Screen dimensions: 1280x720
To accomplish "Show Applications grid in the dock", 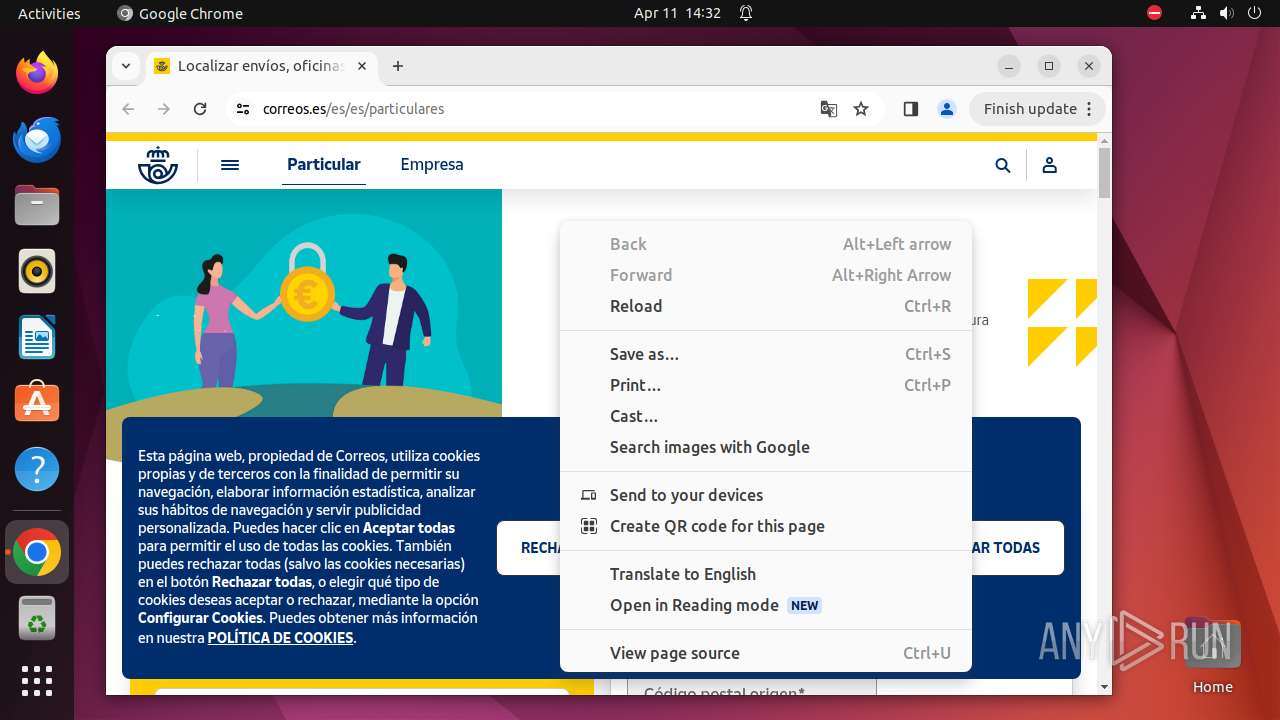I will [x=37, y=681].
